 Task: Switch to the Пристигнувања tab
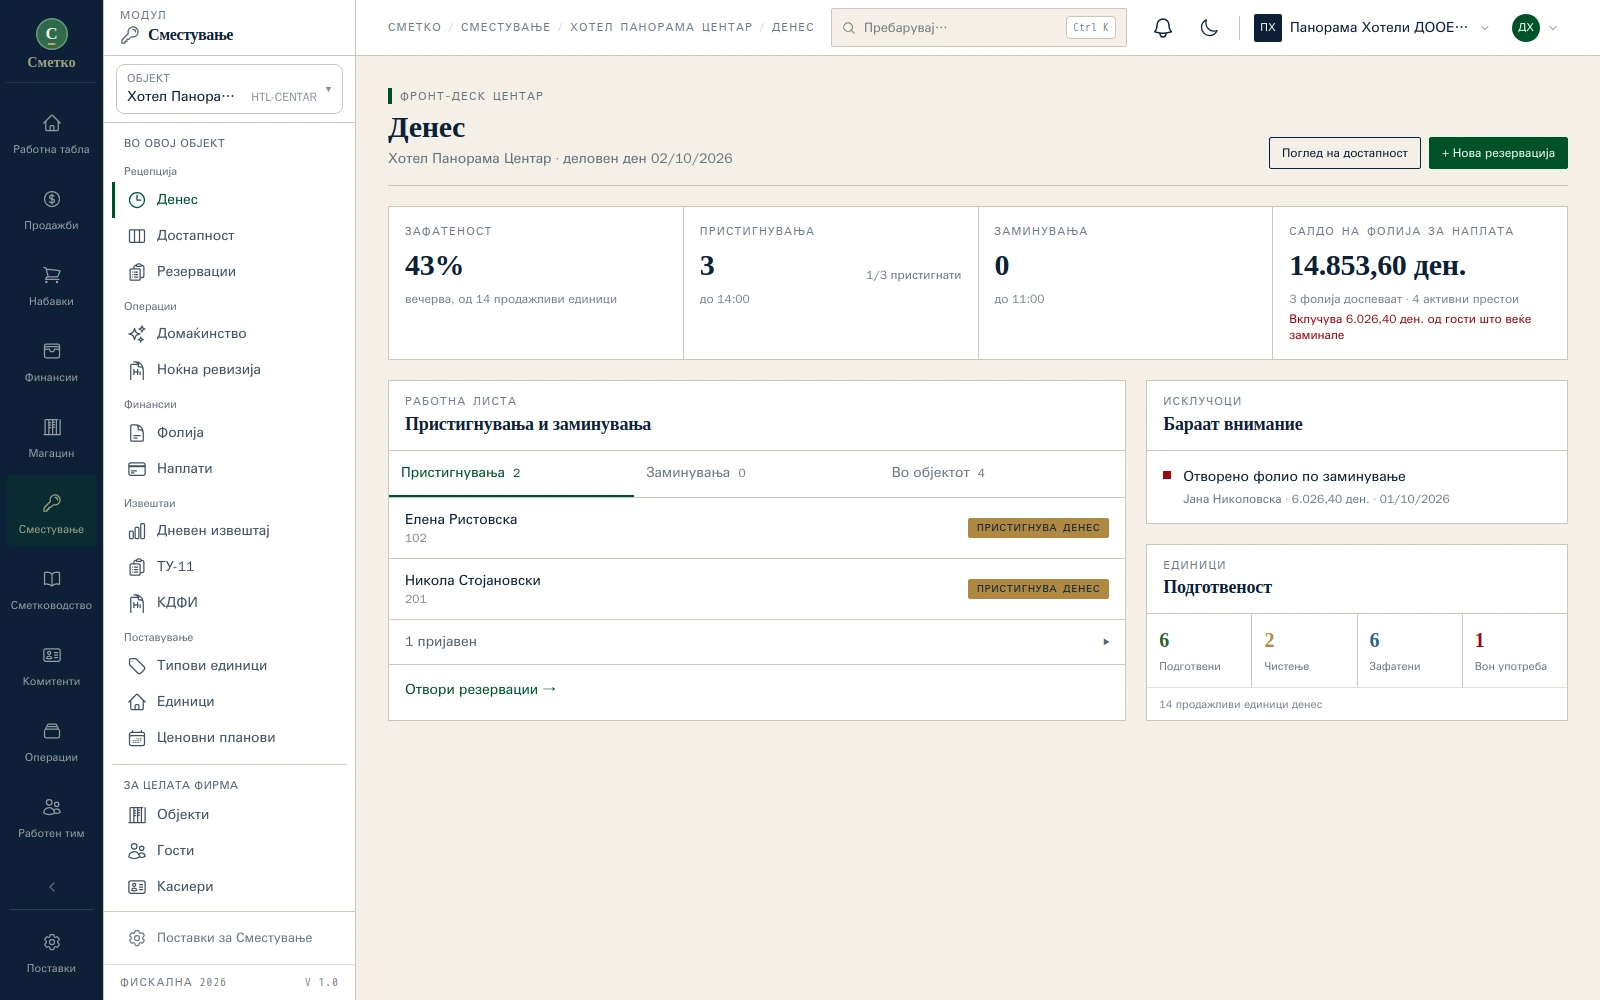pos(511,473)
